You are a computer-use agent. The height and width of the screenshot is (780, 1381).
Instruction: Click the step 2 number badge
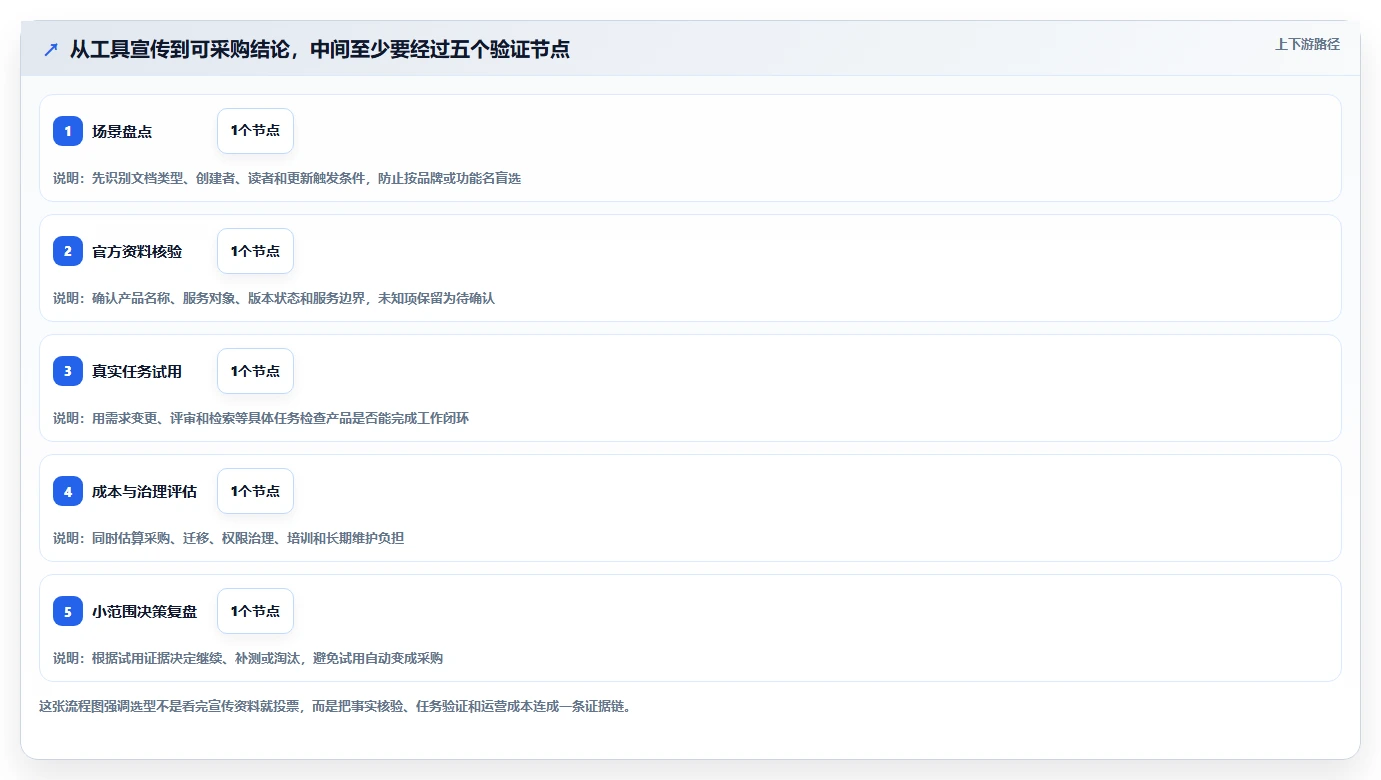68,251
